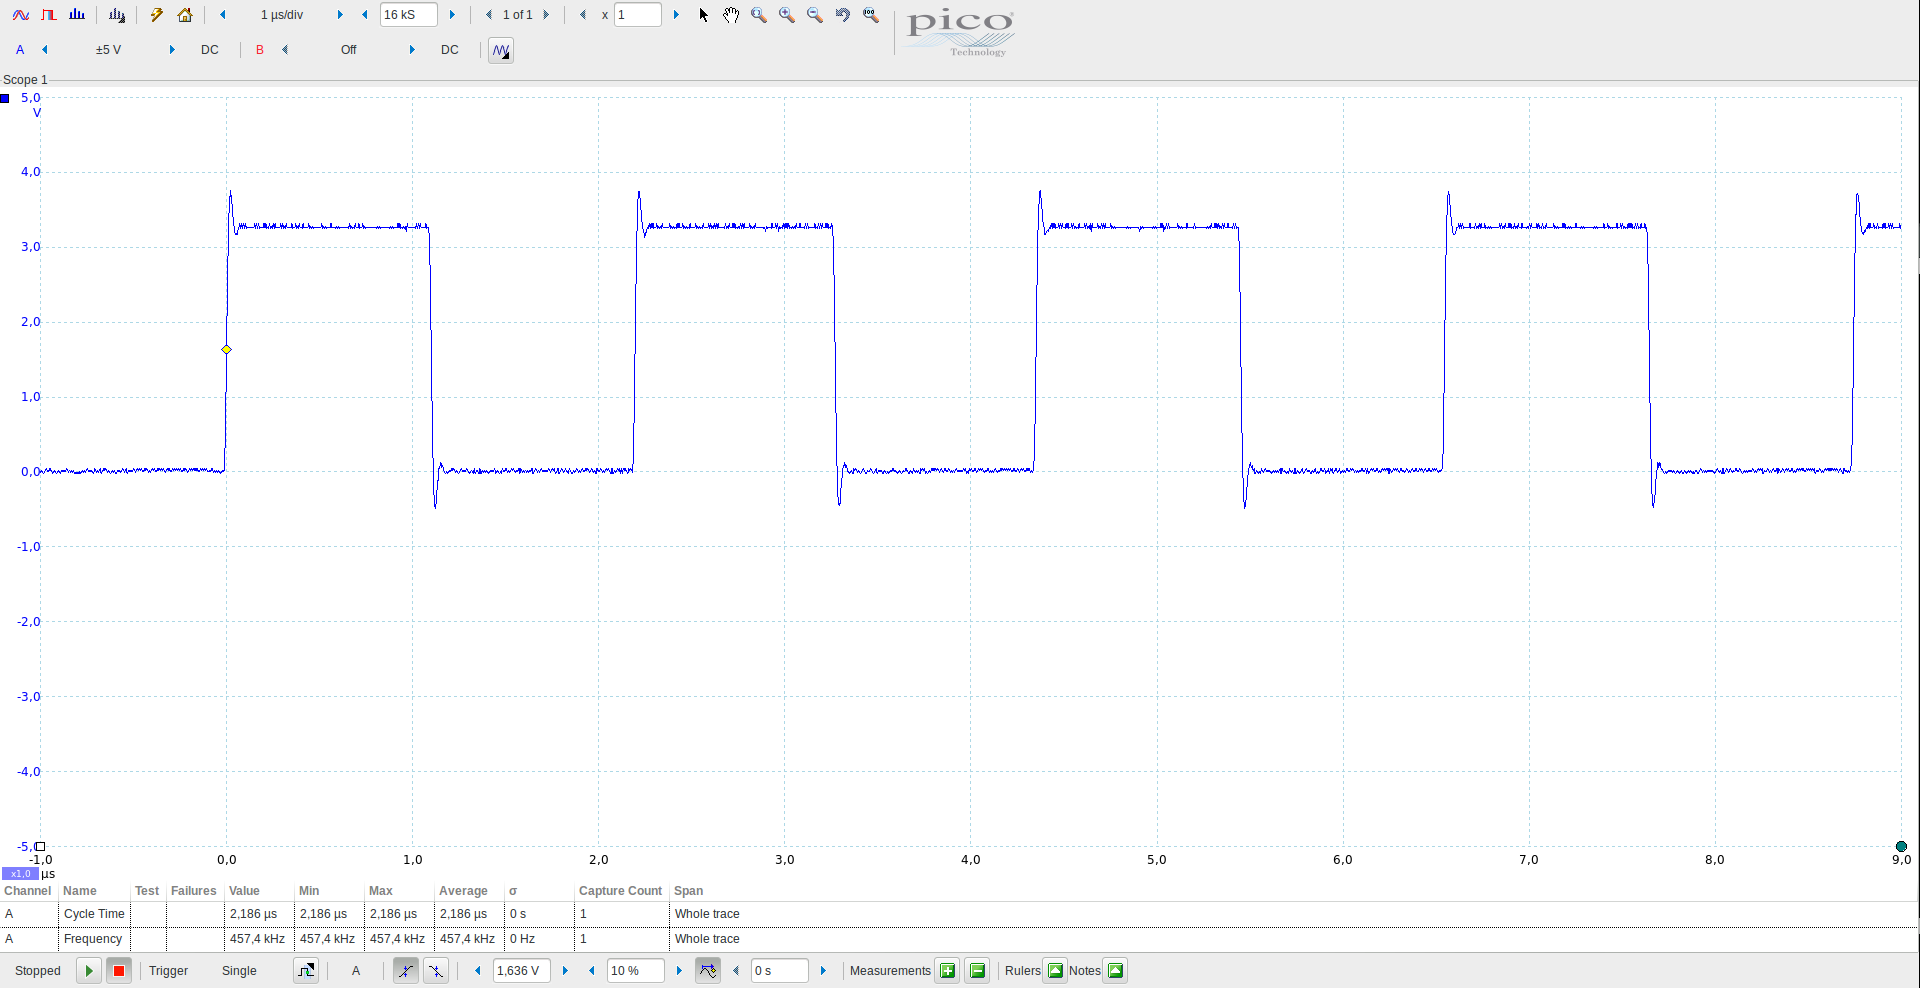1920x988 pixels.
Task: Increase Channel B input range
Action: (x=412, y=50)
